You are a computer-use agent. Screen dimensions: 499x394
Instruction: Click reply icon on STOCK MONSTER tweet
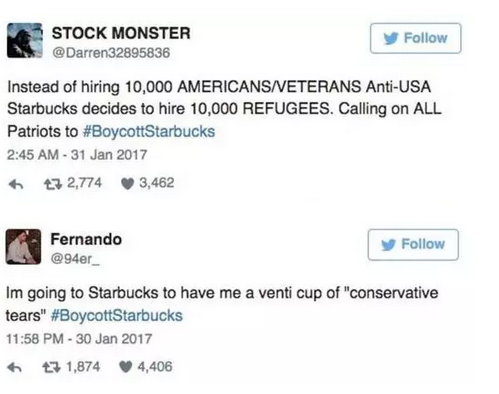point(16,184)
